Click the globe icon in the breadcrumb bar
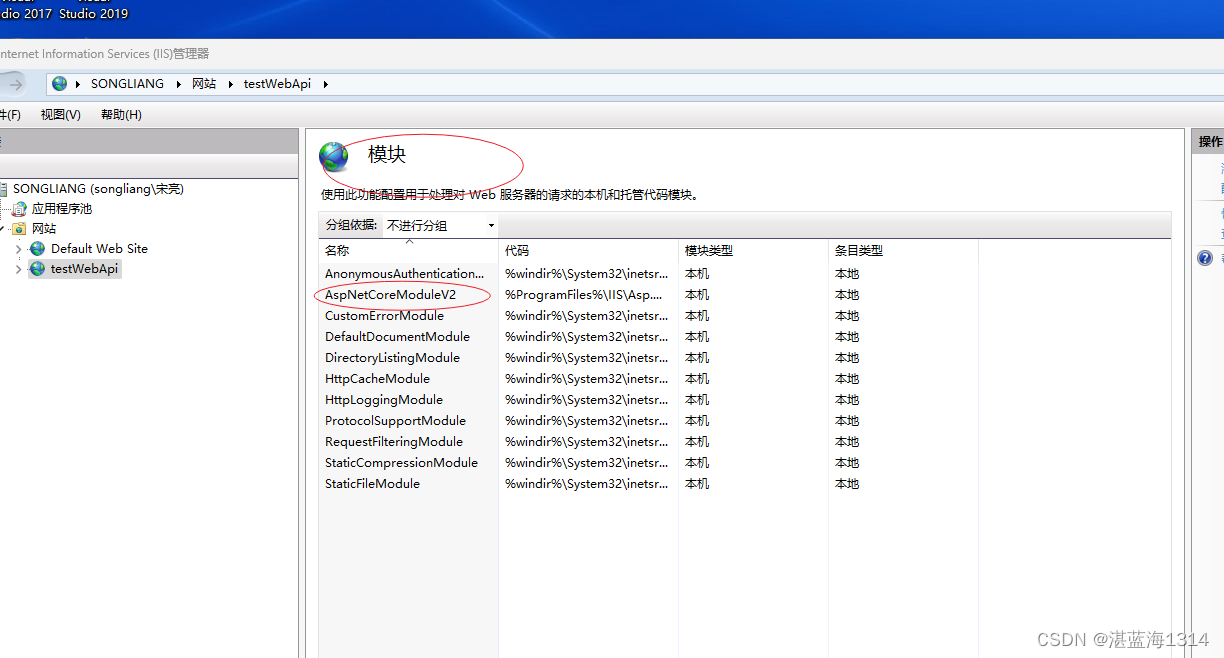 (x=58, y=83)
